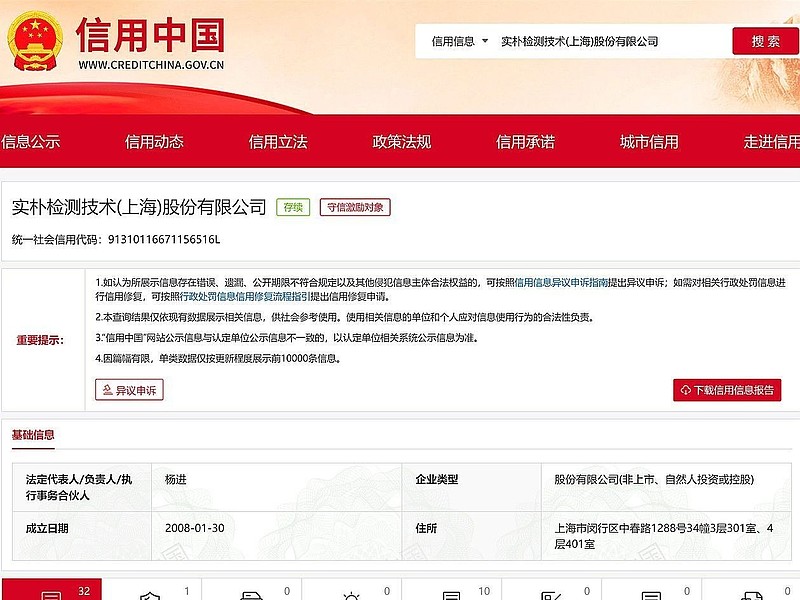This screenshot has width=800, height=600.
Task: Click the address value 上海市闵行区中春路1288号
Action: 664,536
